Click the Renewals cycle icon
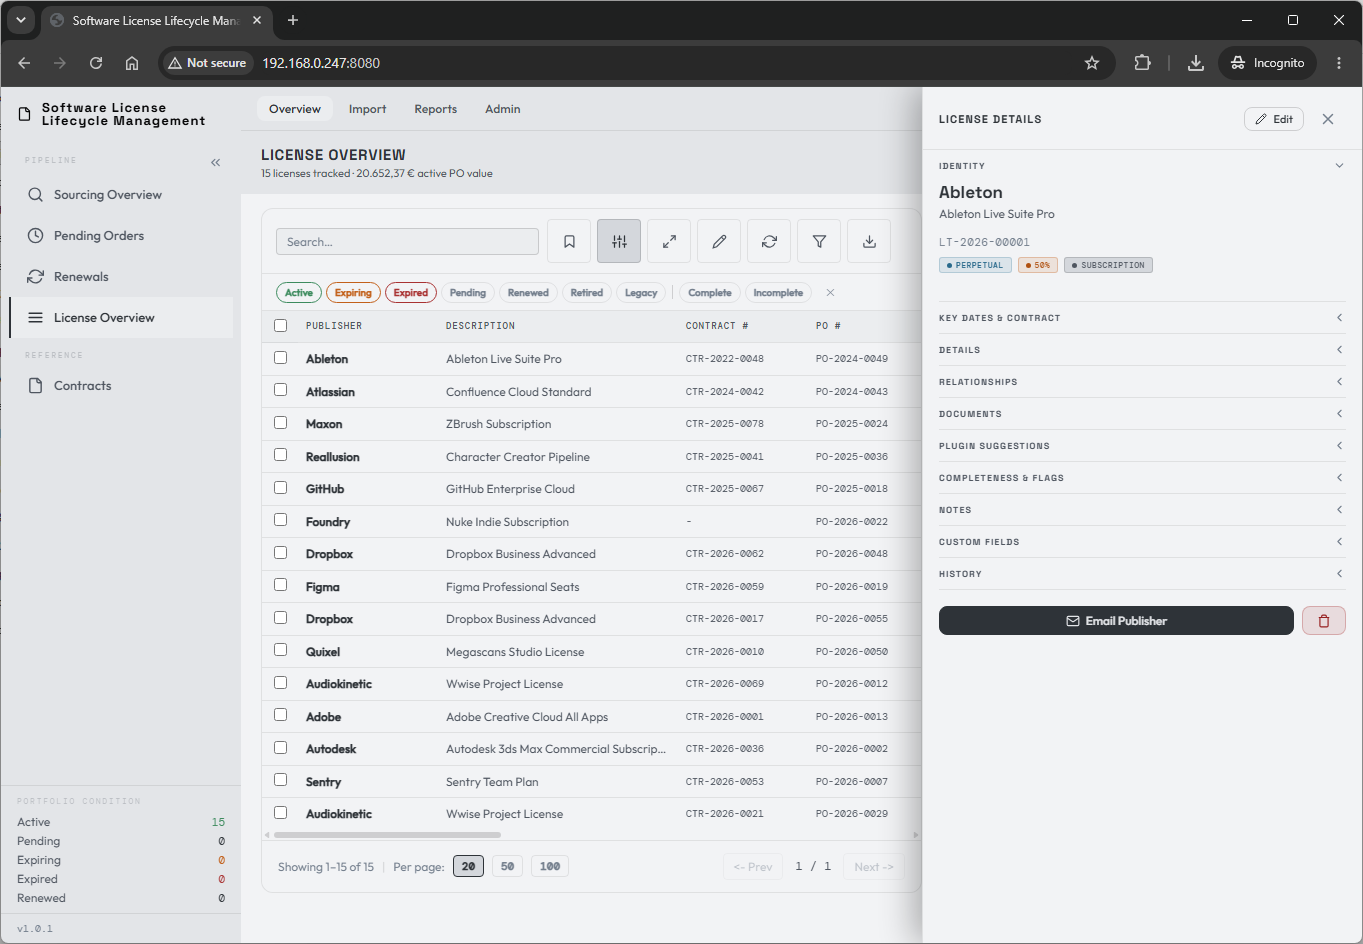This screenshot has width=1363, height=944. click(x=36, y=277)
